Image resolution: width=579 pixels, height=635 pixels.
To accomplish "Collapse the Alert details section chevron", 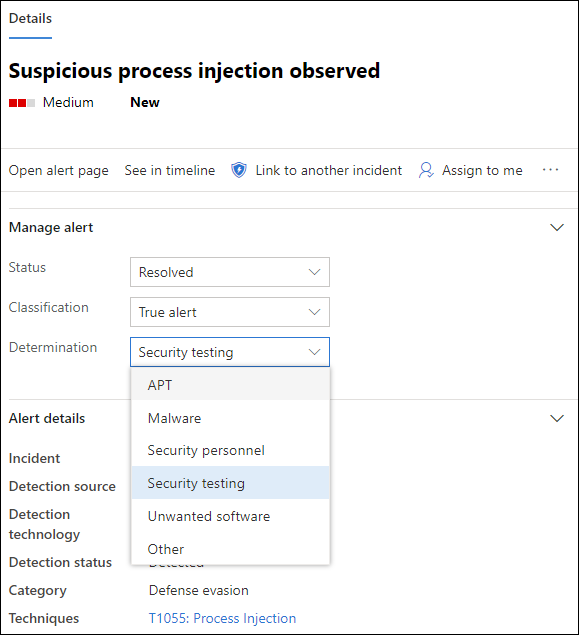I will (557, 418).
